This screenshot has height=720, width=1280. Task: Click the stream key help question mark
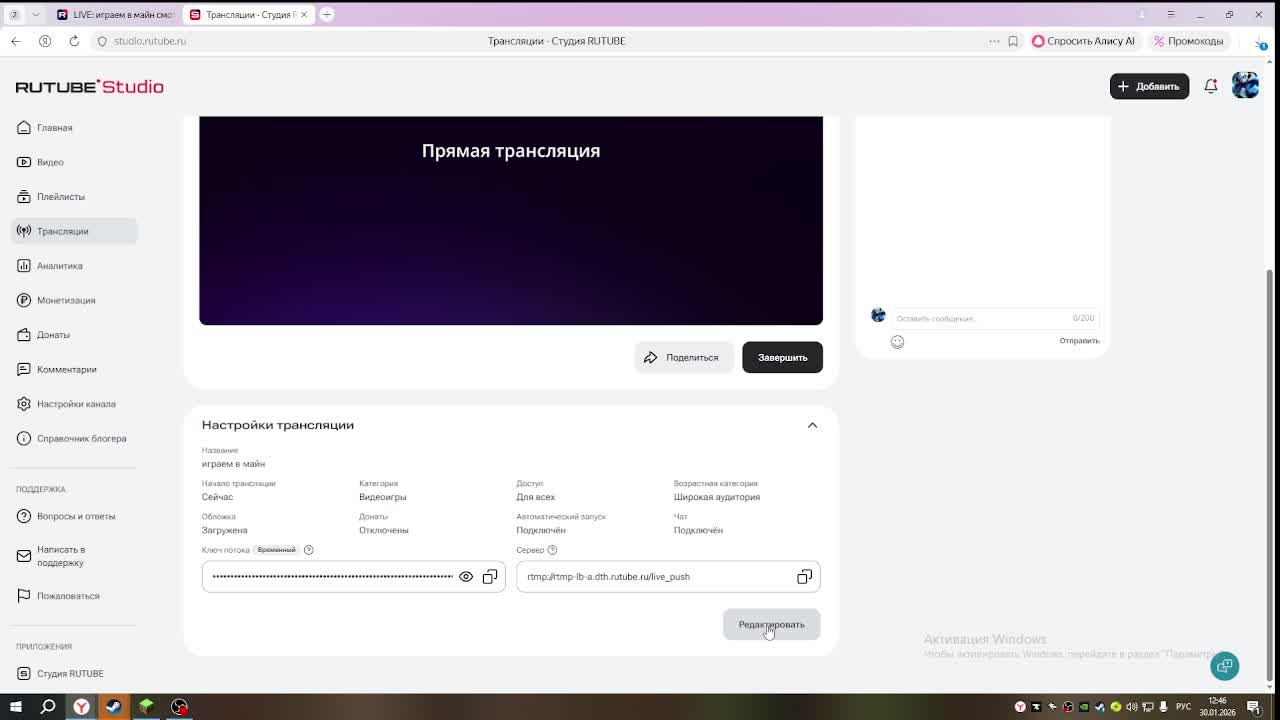308,550
